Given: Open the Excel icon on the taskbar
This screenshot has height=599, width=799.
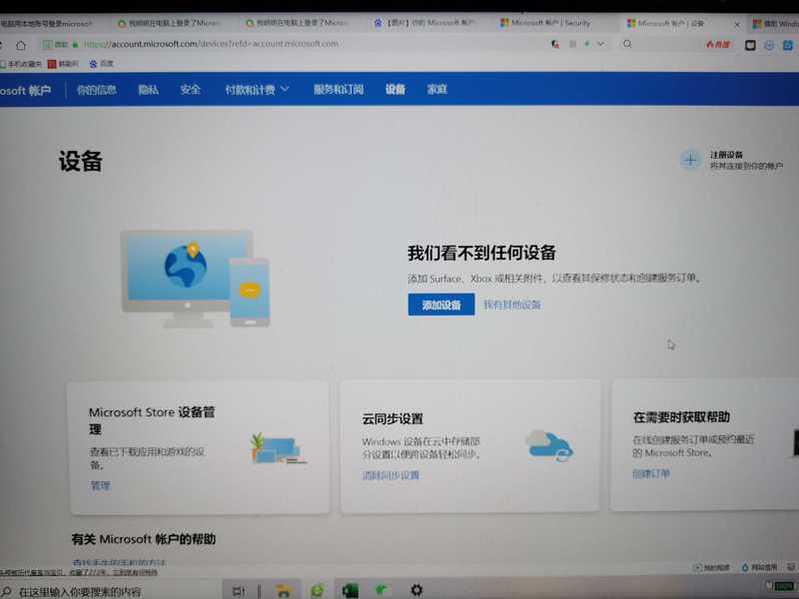Looking at the screenshot, I should [350, 591].
